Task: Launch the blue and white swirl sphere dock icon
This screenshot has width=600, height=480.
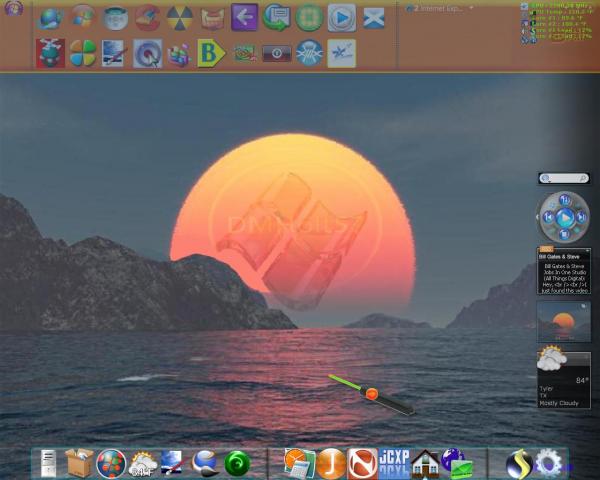Action: tap(205, 464)
